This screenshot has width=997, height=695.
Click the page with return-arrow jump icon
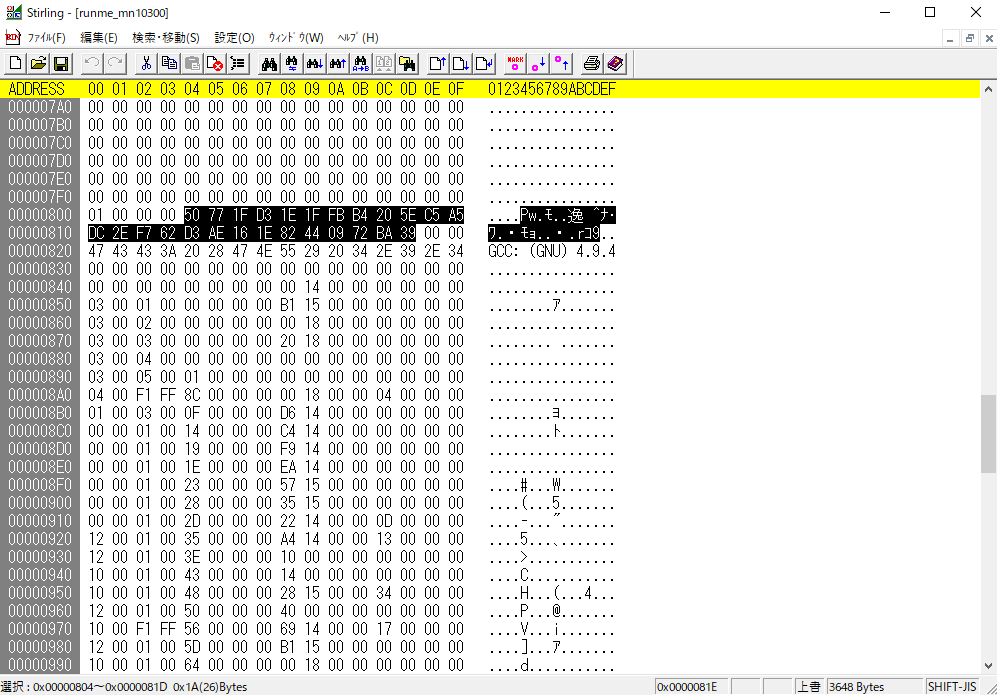pyautogui.click(x=483, y=64)
